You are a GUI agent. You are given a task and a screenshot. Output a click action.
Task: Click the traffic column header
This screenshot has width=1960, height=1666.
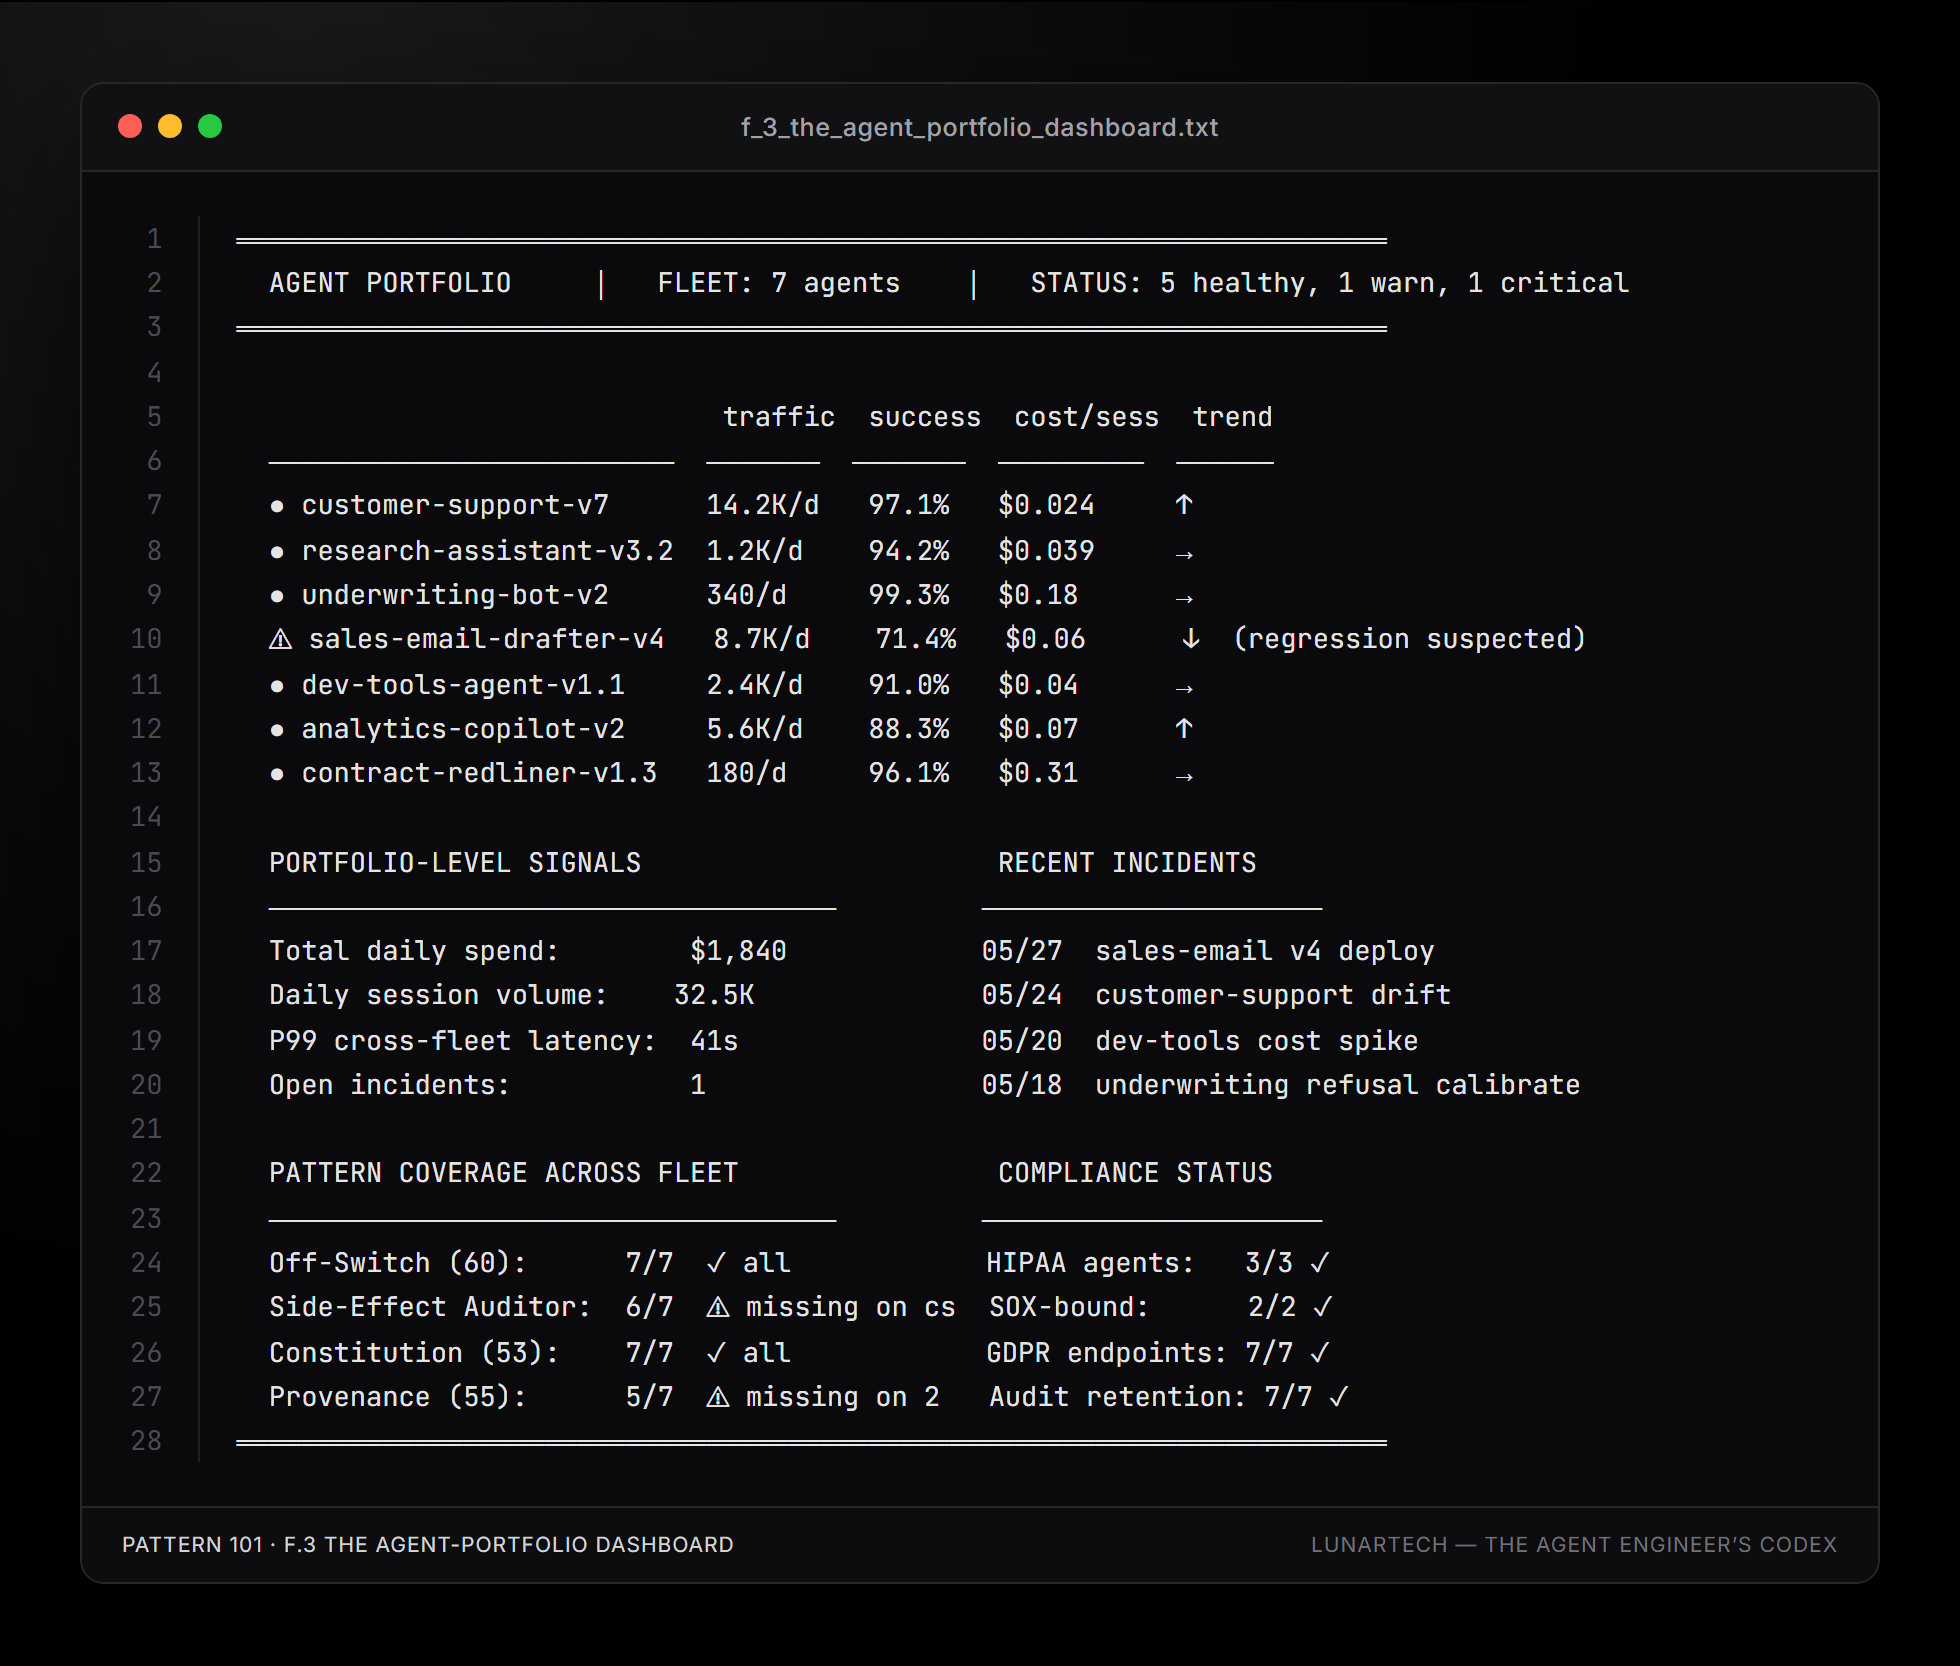779,417
